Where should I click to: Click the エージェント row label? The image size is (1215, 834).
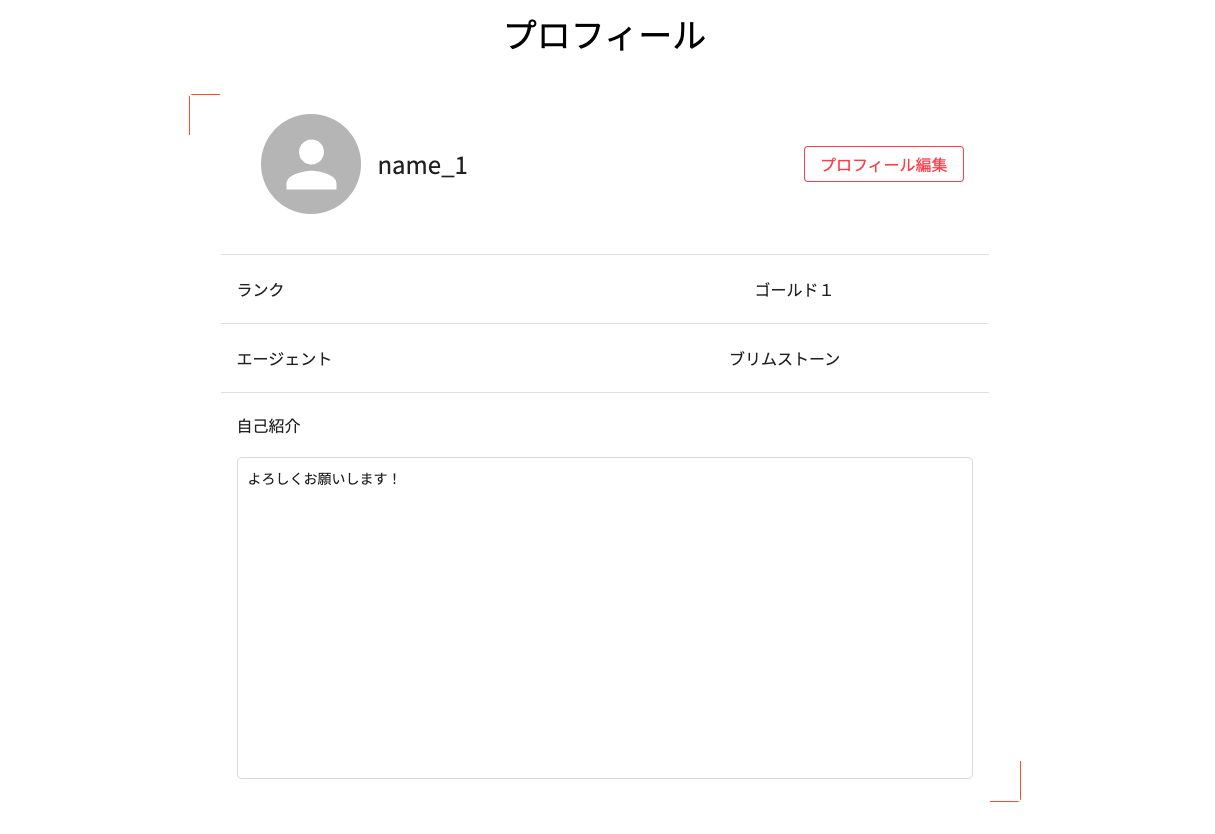click(284, 359)
